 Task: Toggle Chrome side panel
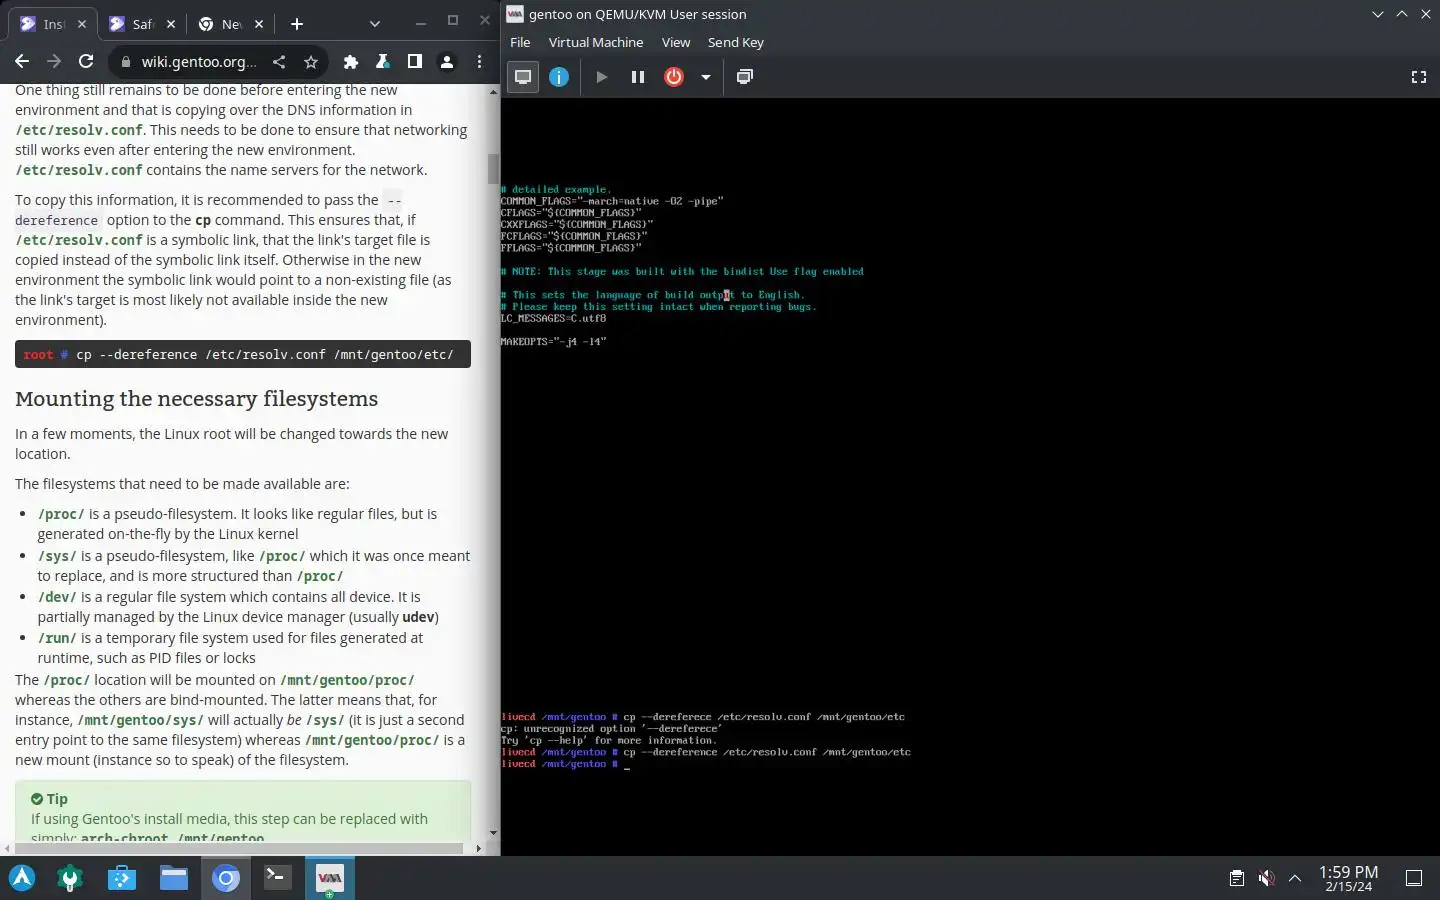pyautogui.click(x=414, y=62)
